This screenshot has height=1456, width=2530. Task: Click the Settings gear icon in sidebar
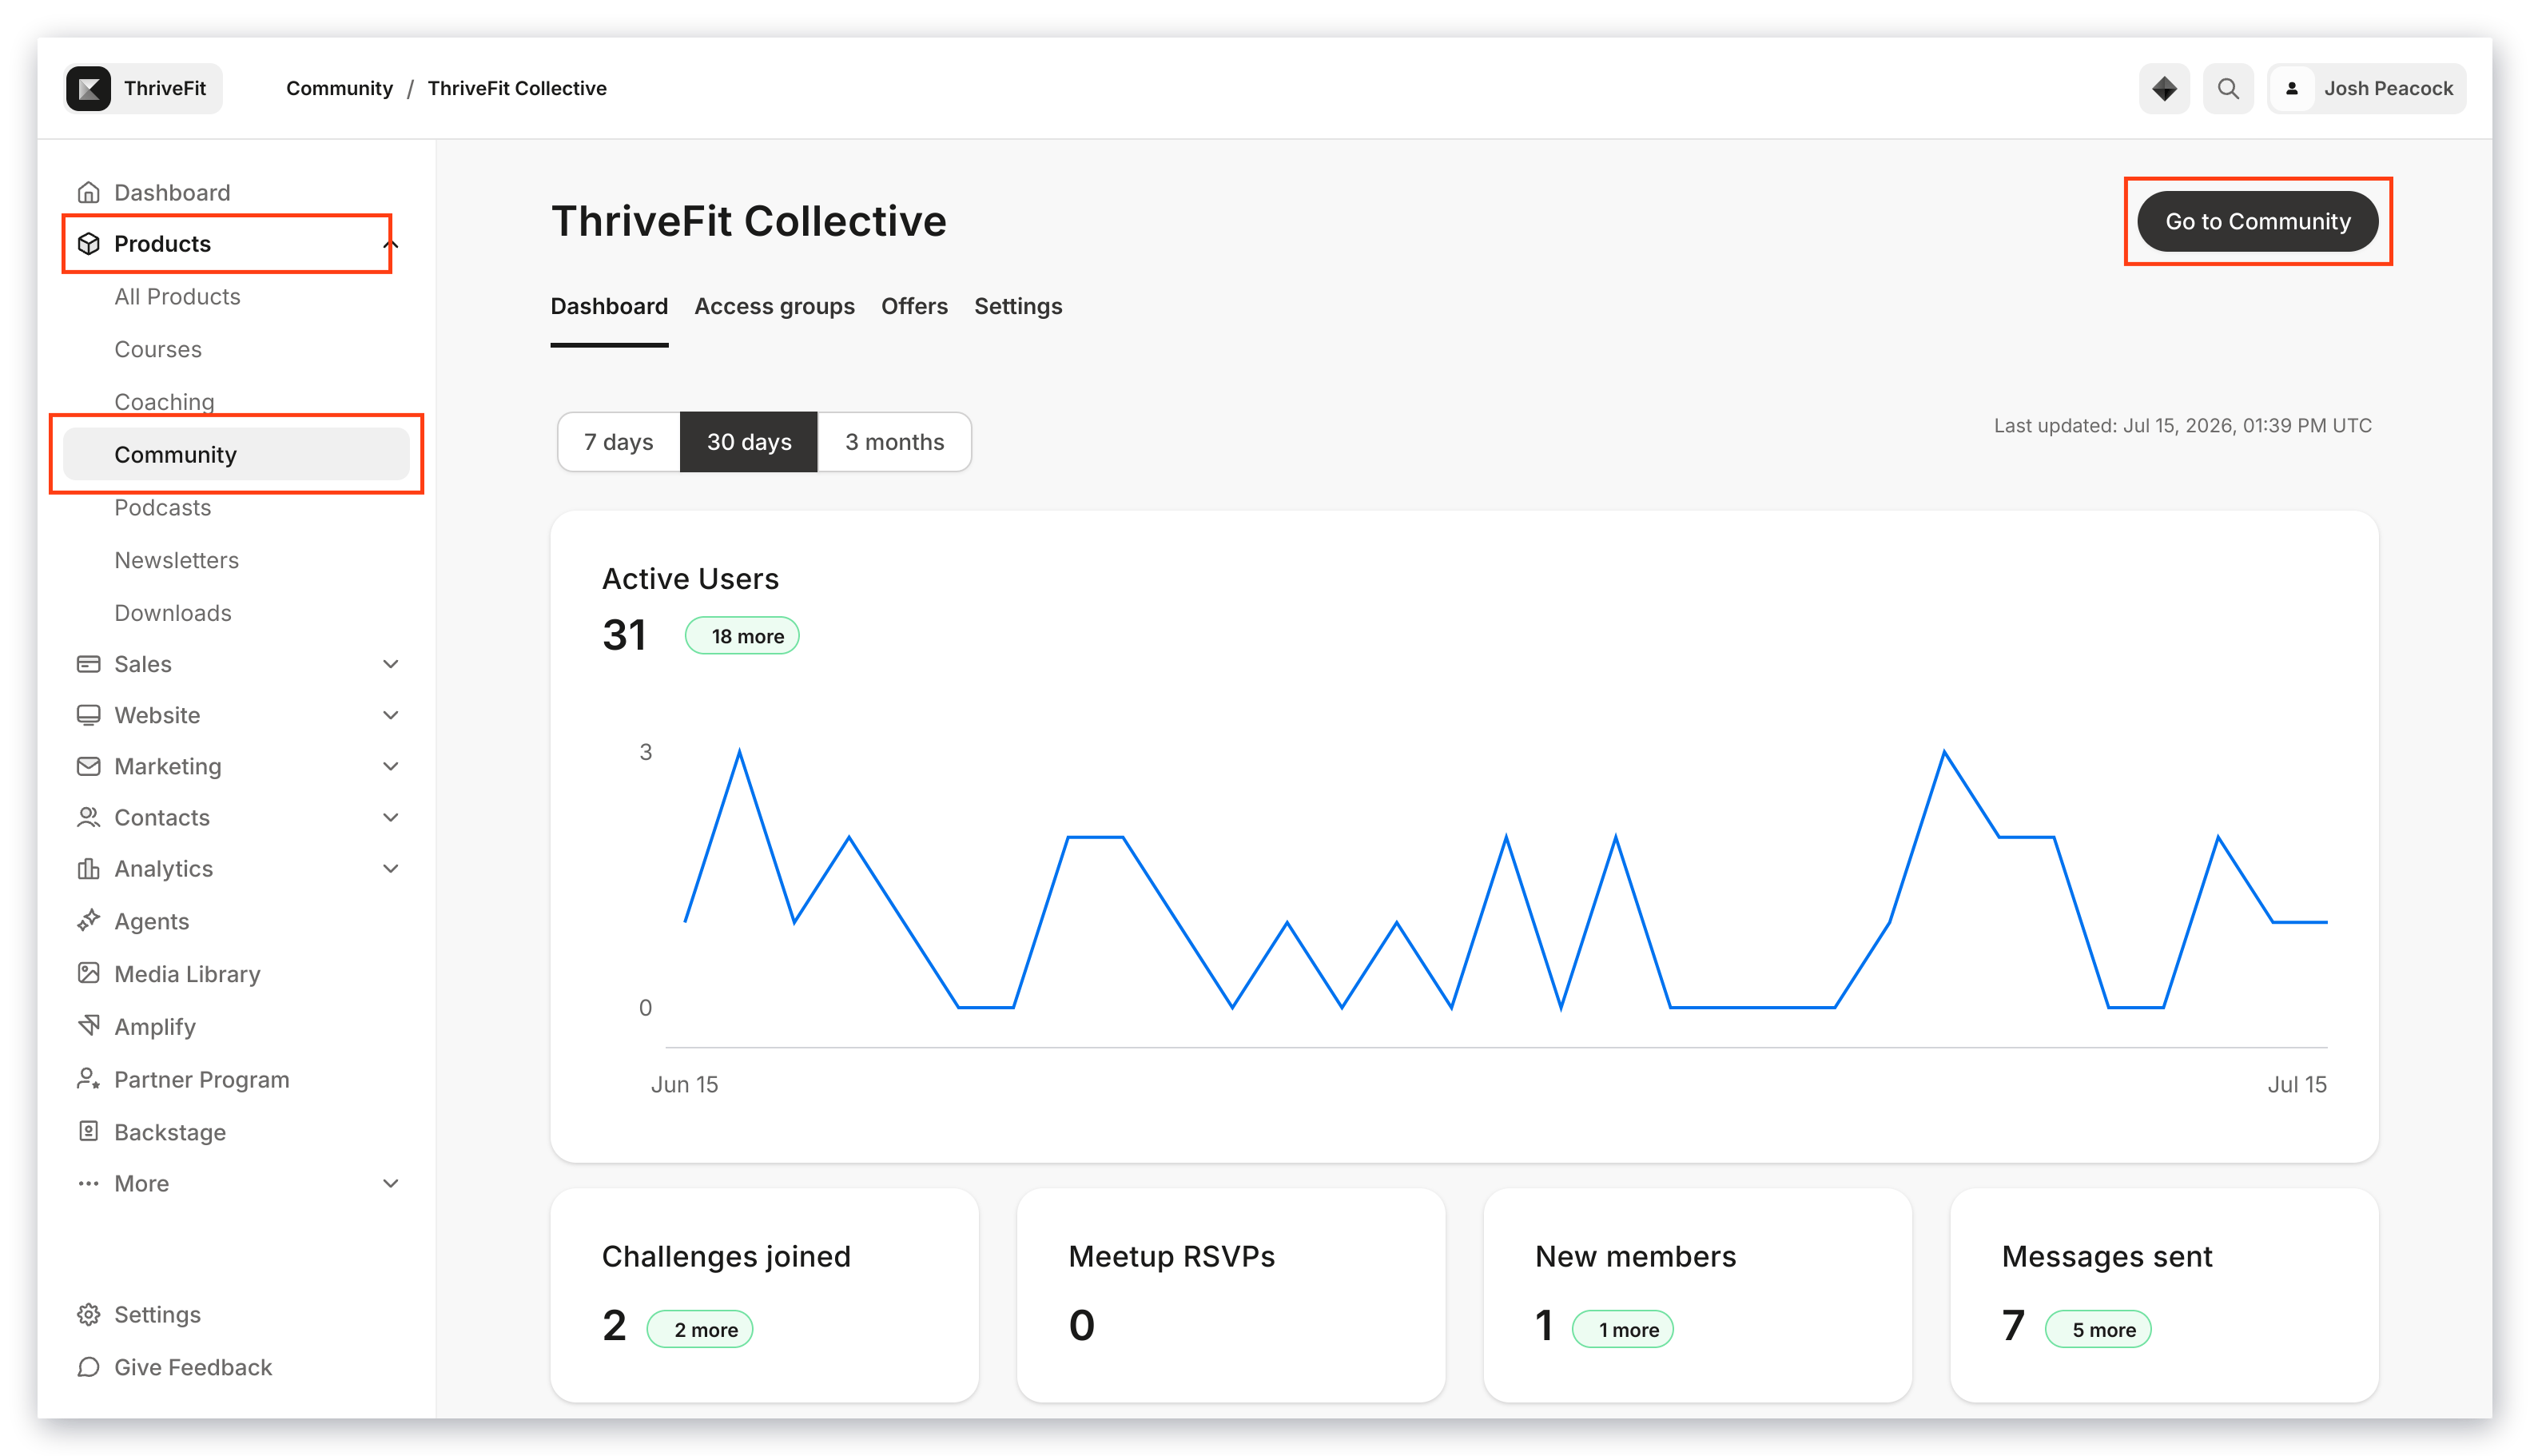coord(88,1314)
